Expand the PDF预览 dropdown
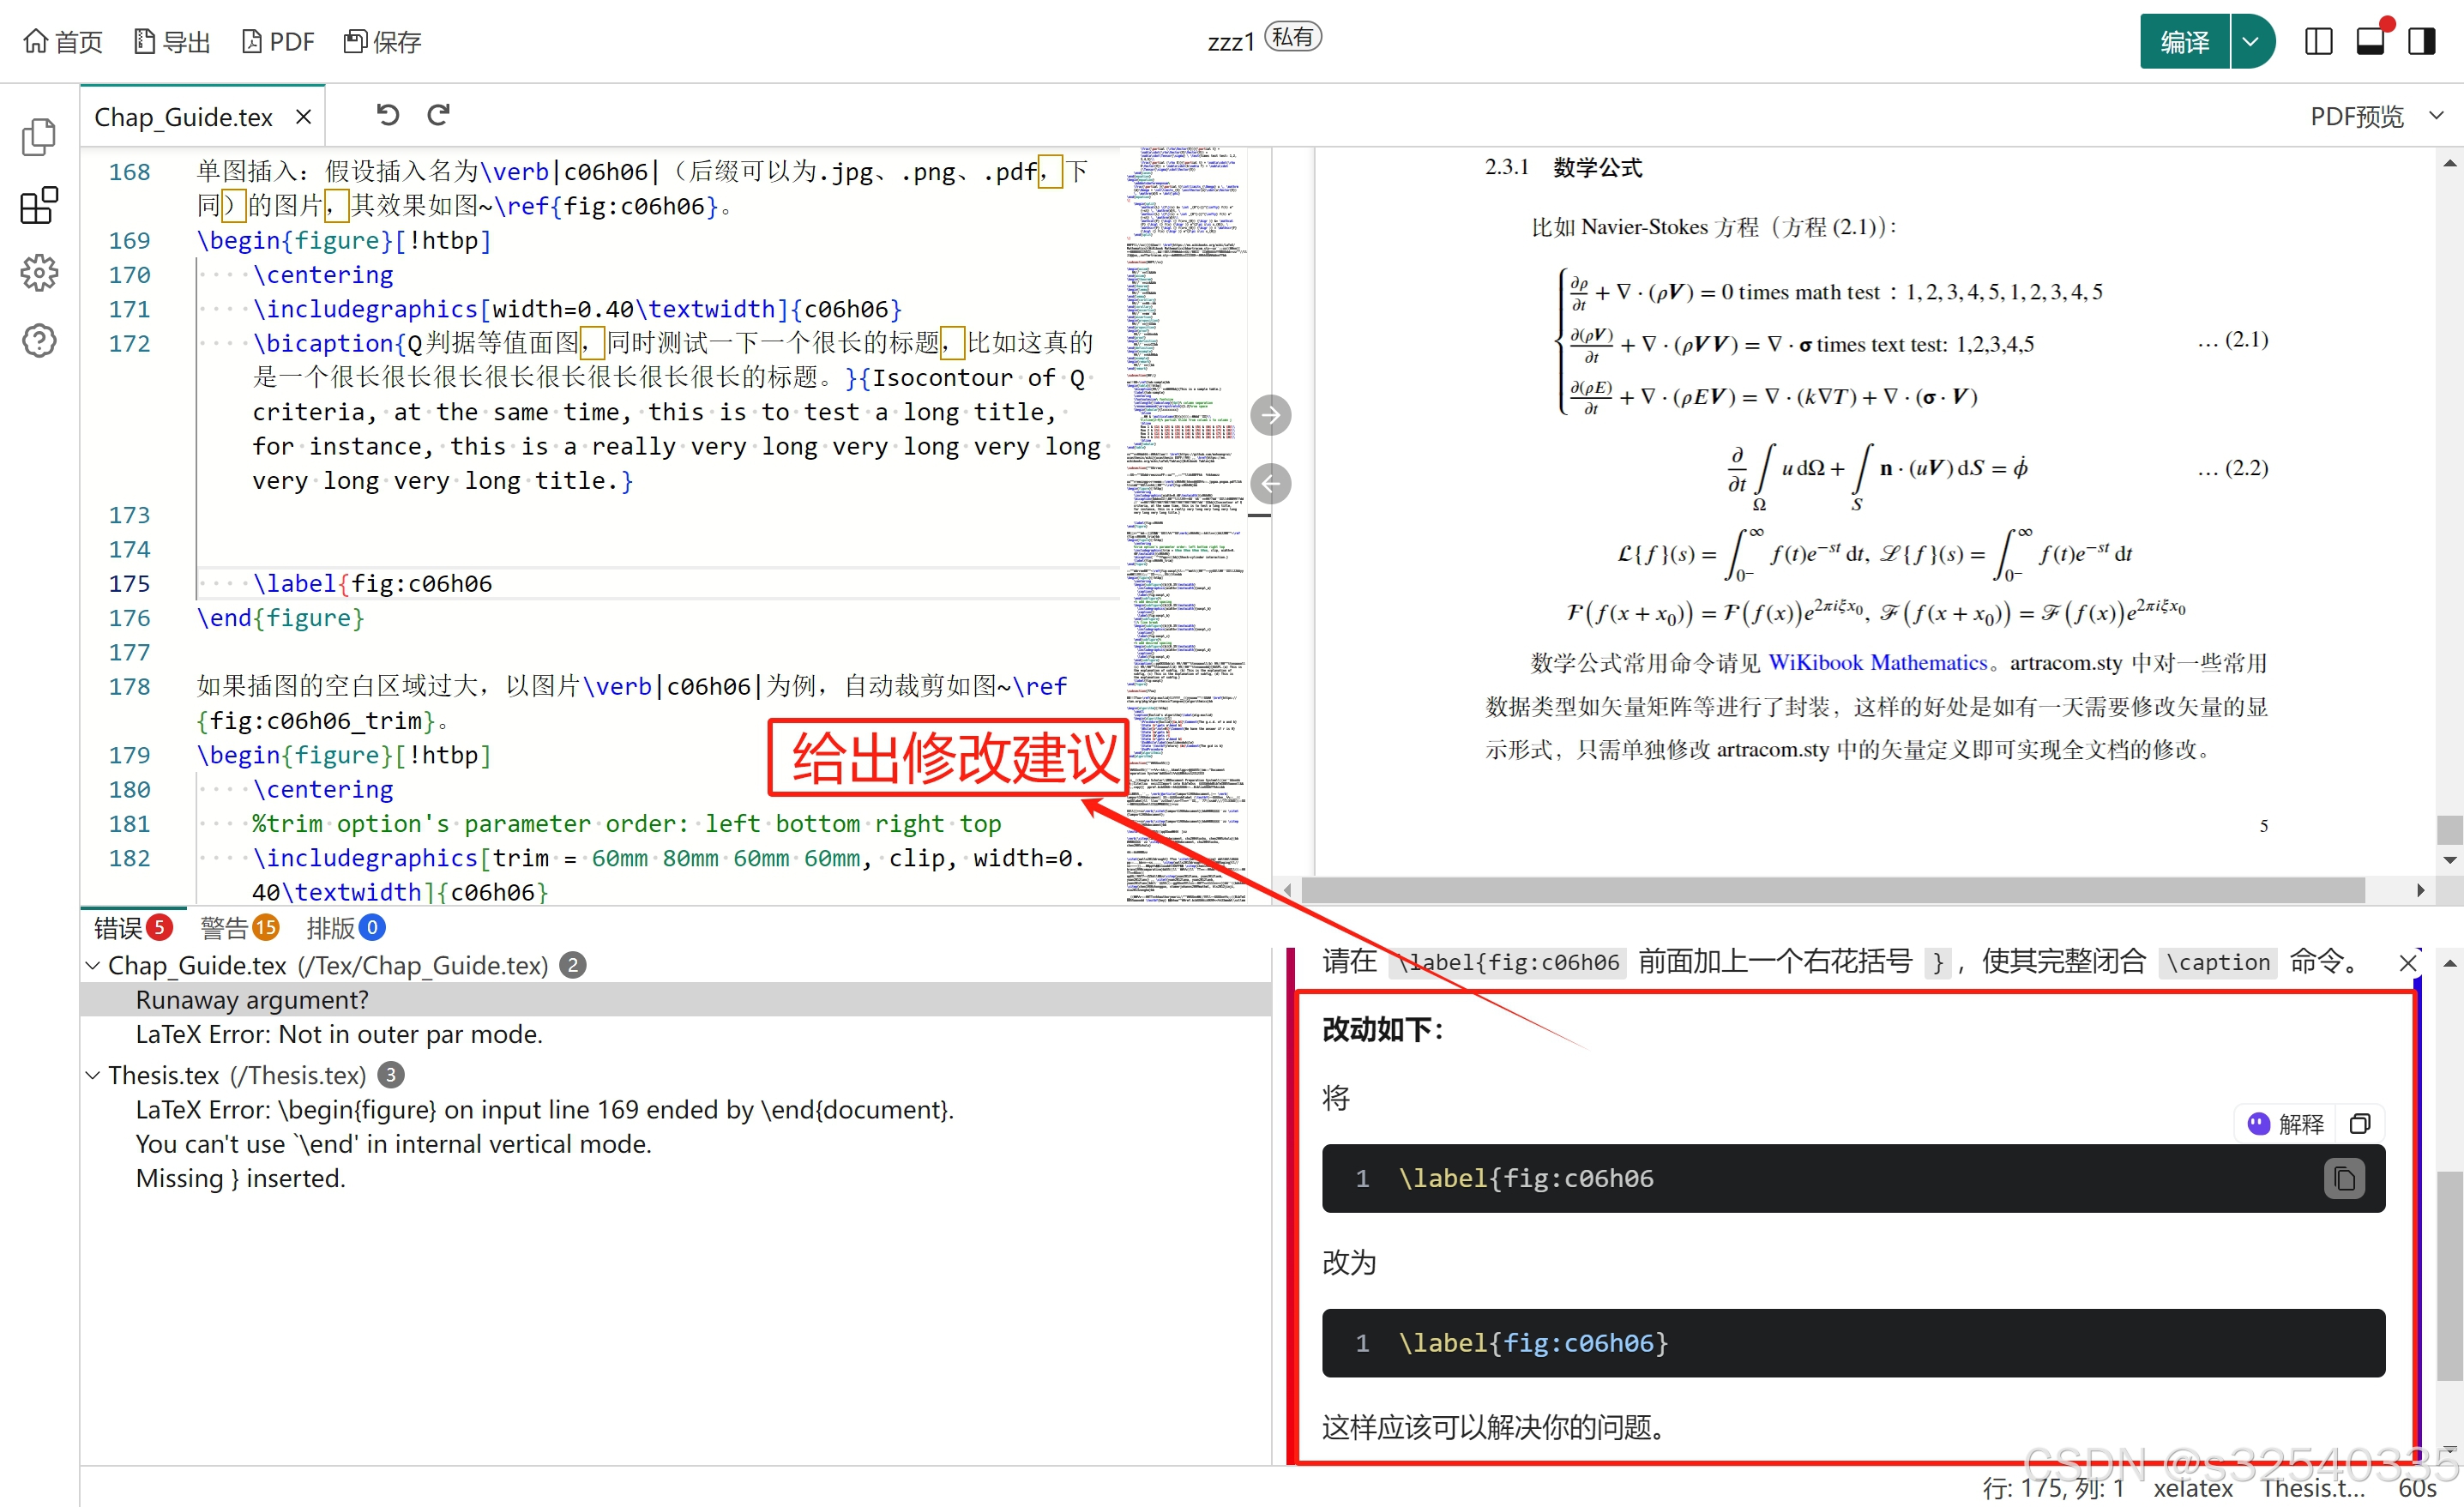Image resolution: width=2464 pixels, height=1507 pixels. tap(2436, 116)
